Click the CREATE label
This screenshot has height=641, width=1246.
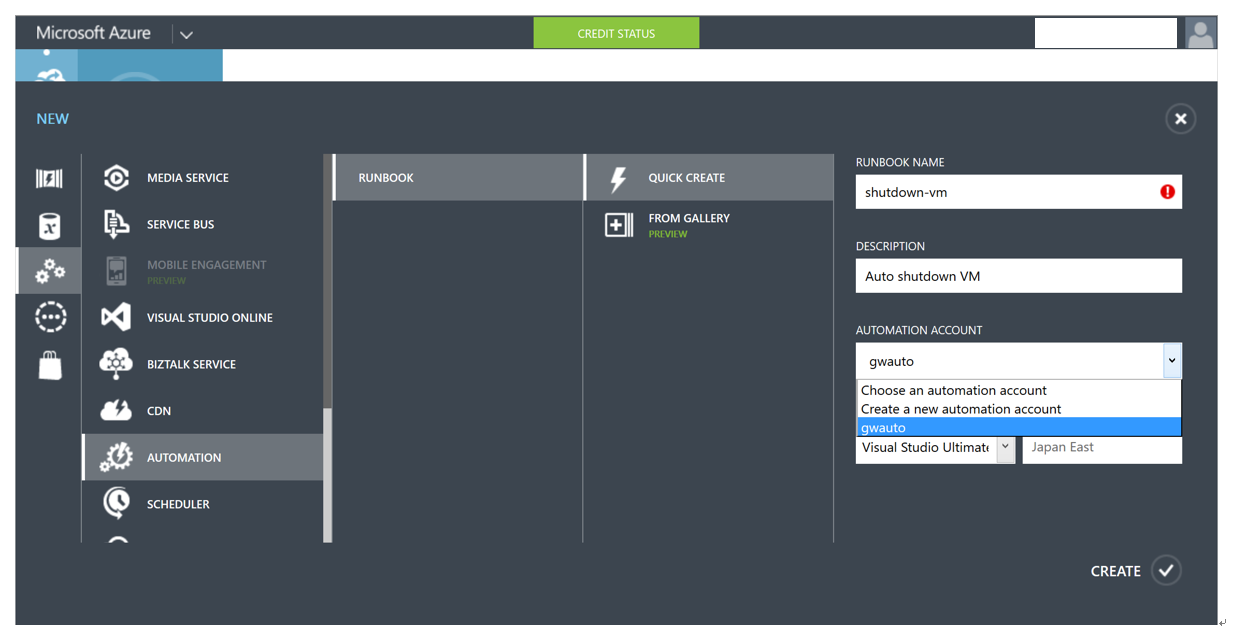[1115, 571]
